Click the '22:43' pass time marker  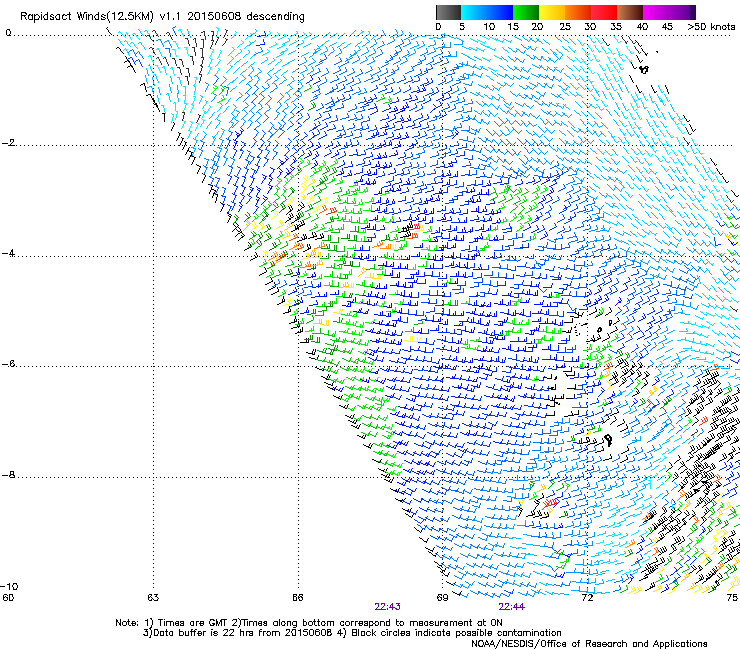pos(387,607)
